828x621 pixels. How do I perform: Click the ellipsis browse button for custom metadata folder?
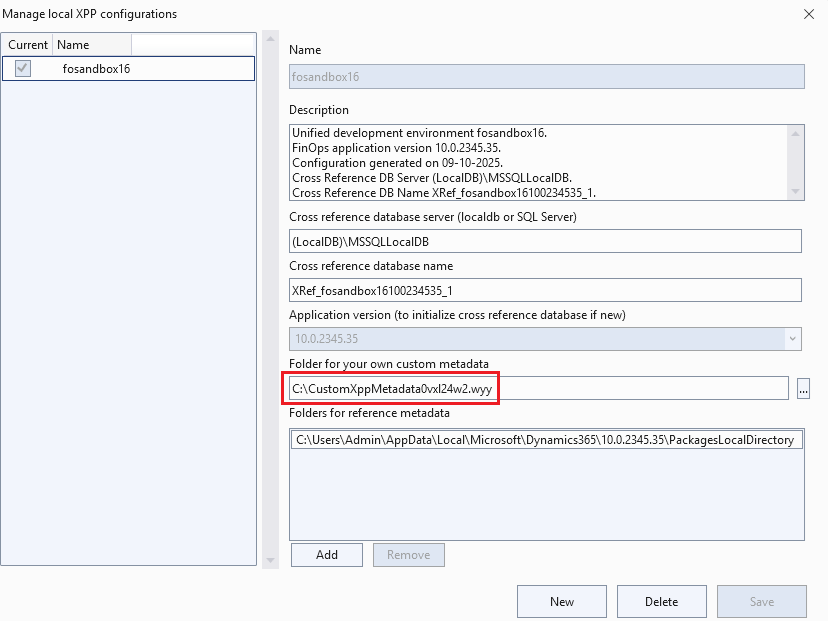tap(803, 390)
